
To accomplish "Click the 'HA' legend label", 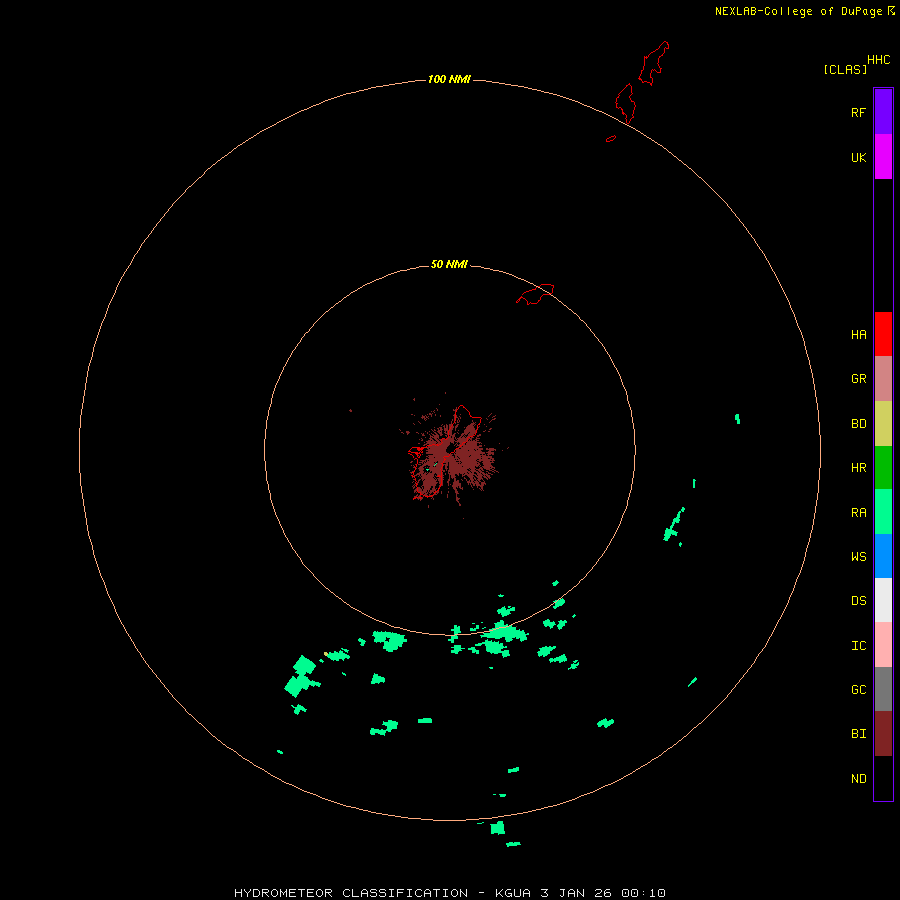I will [x=859, y=335].
